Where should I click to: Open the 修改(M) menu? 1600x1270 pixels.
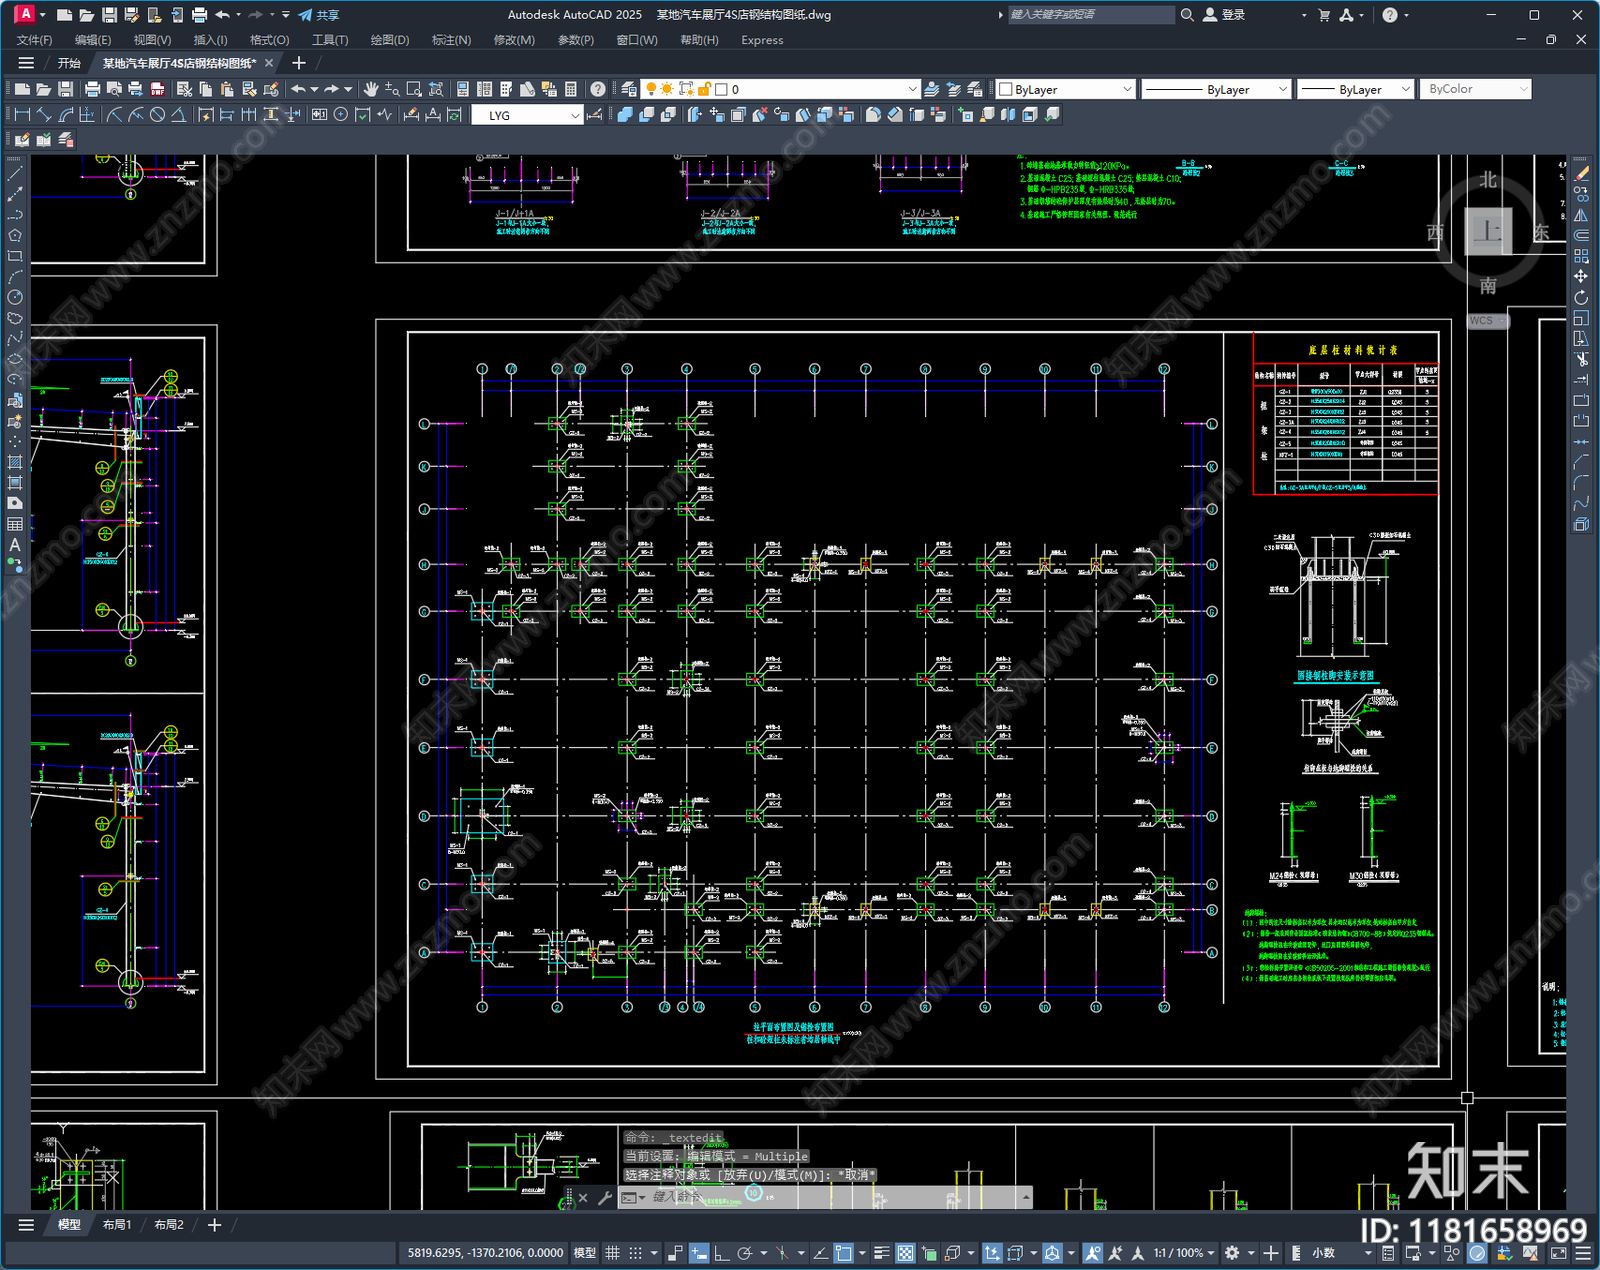tap(514, 40)
